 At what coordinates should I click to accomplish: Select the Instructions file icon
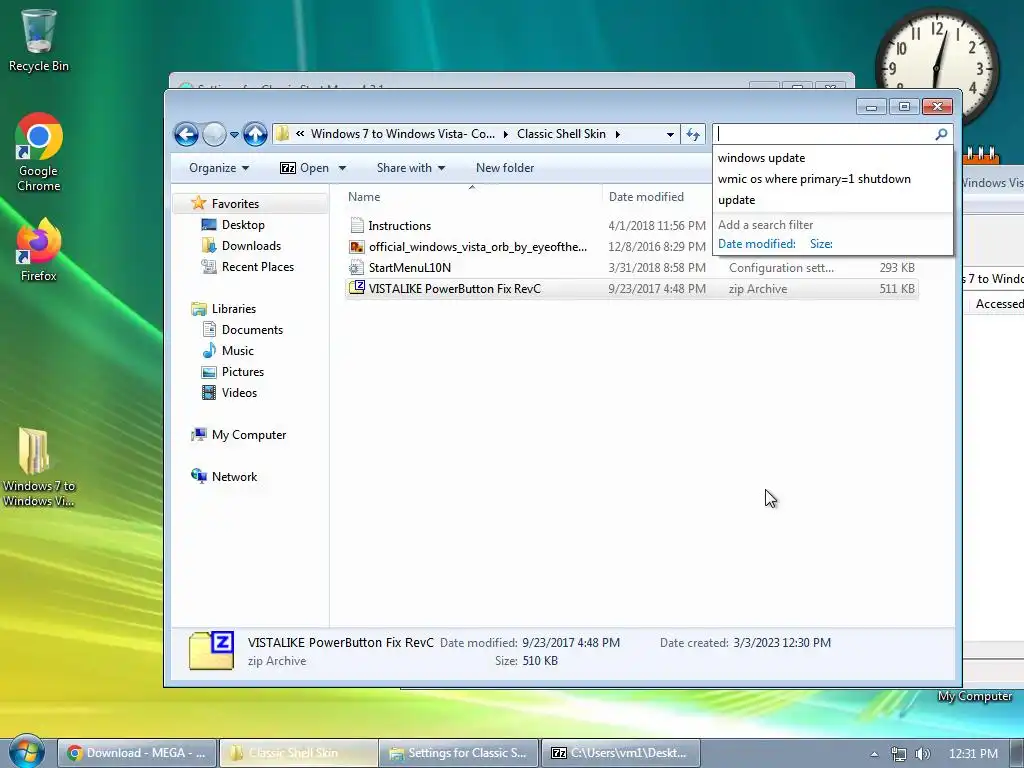pyautogui.click(x=357, y=225)
